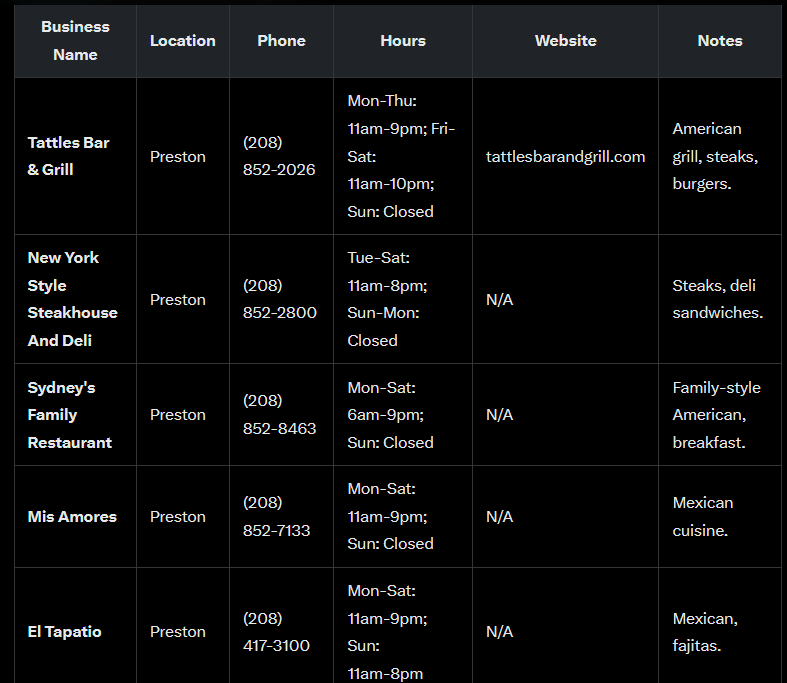Select phone number (208) 417-3100
This screenshot has height=683, width=787.
click(276, 631)
